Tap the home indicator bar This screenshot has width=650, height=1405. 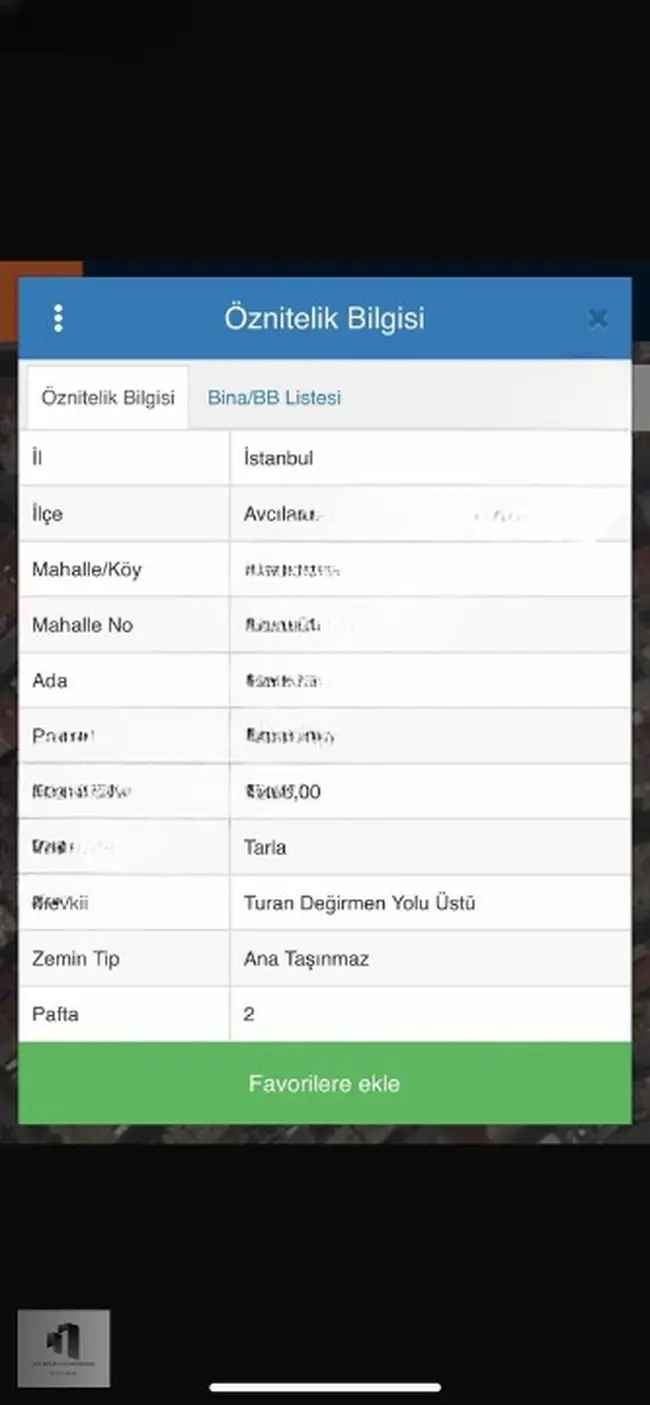tap(325, 1387)
